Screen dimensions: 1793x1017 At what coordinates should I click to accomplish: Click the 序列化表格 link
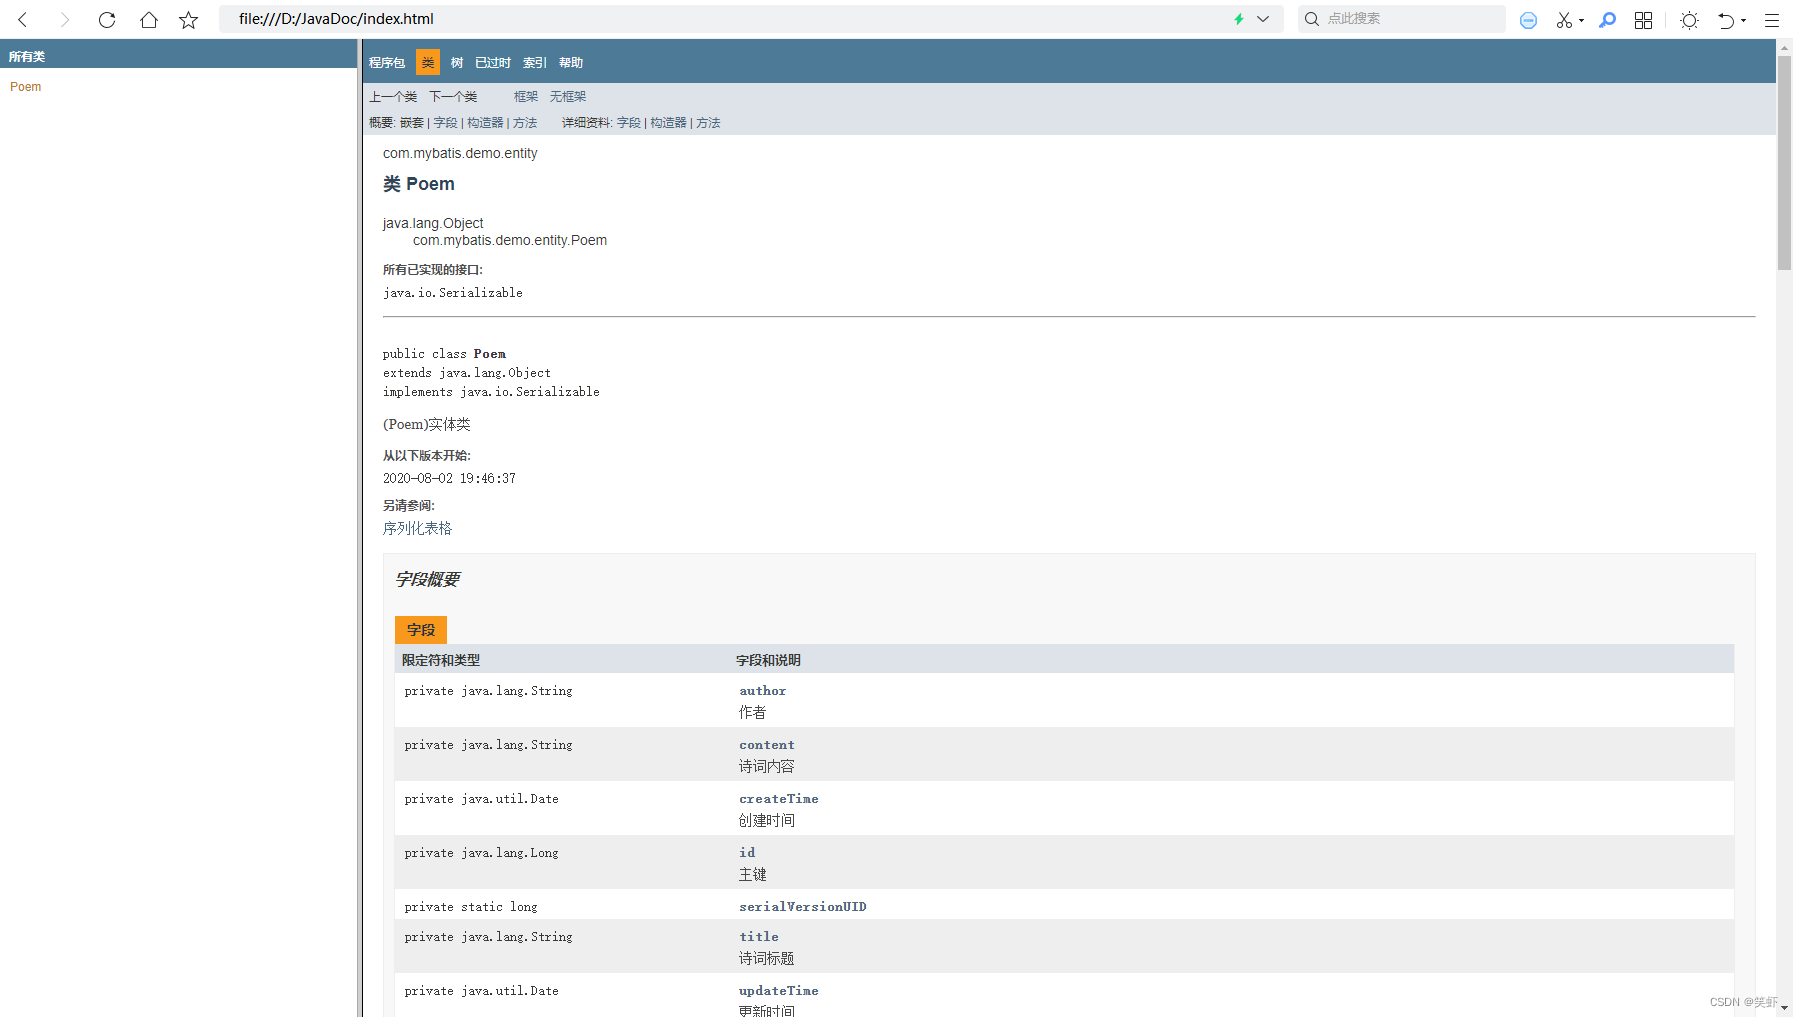[x=417, y=528]
